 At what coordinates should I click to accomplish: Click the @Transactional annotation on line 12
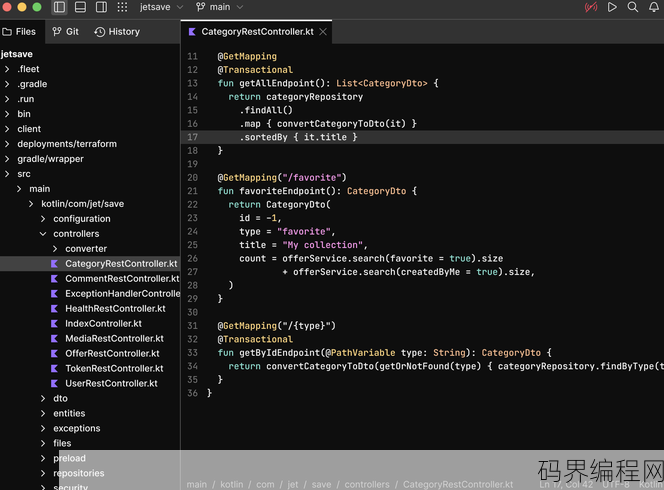point(255,70)
